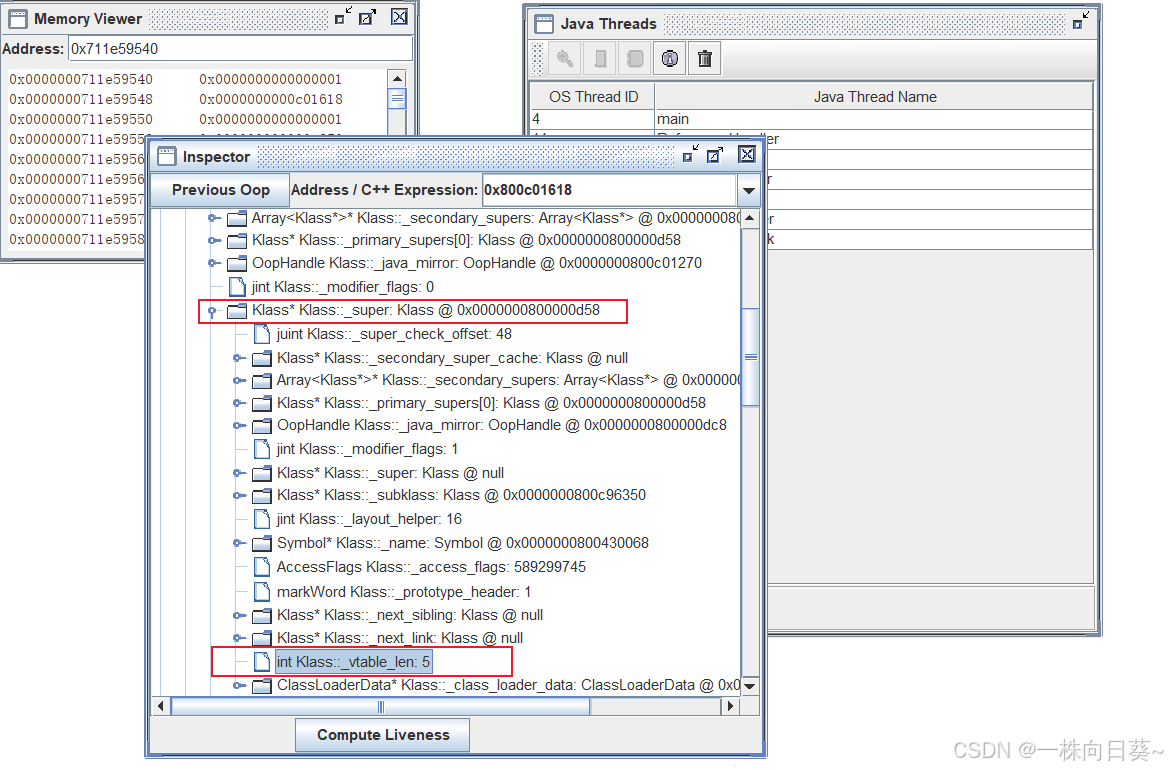Click the Show Java Stack Trace icon in Java Threads
The width and height of the screenshot is (1168, 770).
coord(635,58)
